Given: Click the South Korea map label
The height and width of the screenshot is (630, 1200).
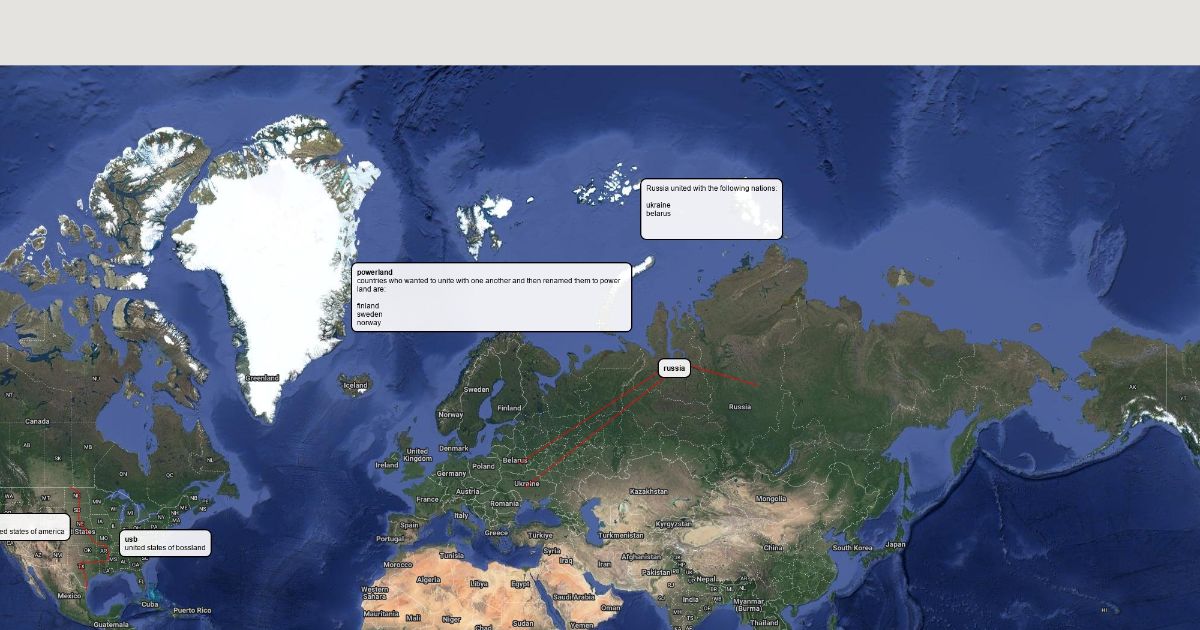Looking at the screenshot, I should (x=853, y=548).
